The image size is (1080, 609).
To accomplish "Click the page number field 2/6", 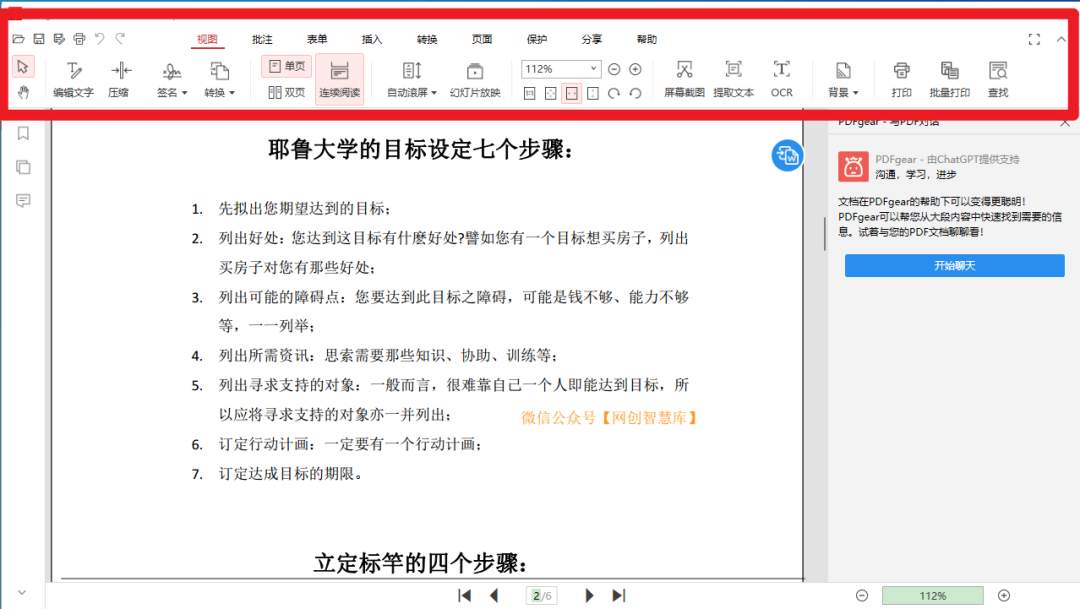I will [x=542, y=596].
